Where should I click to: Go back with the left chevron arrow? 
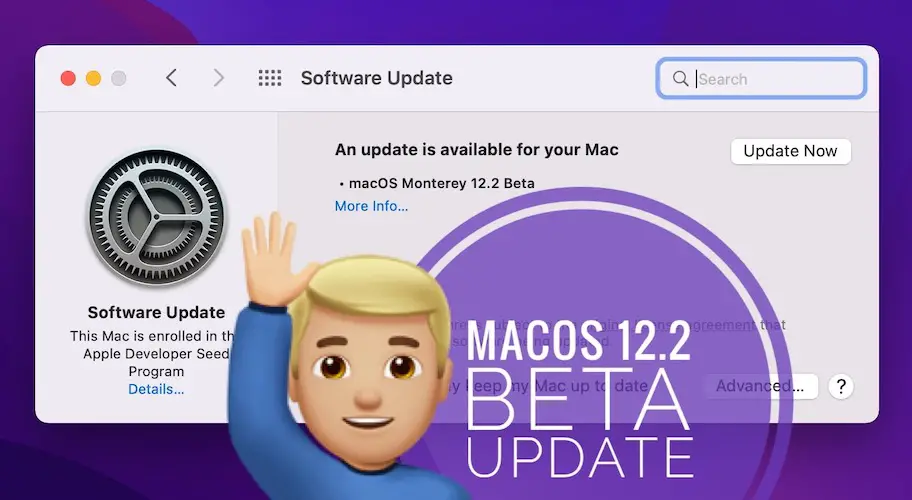click(x=172, y=78)
